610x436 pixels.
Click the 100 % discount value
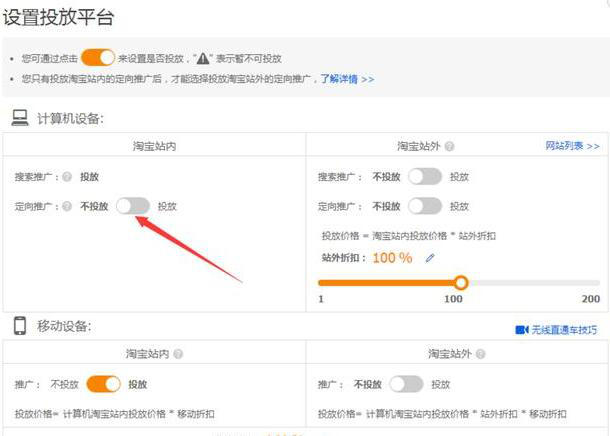(392, 258)
